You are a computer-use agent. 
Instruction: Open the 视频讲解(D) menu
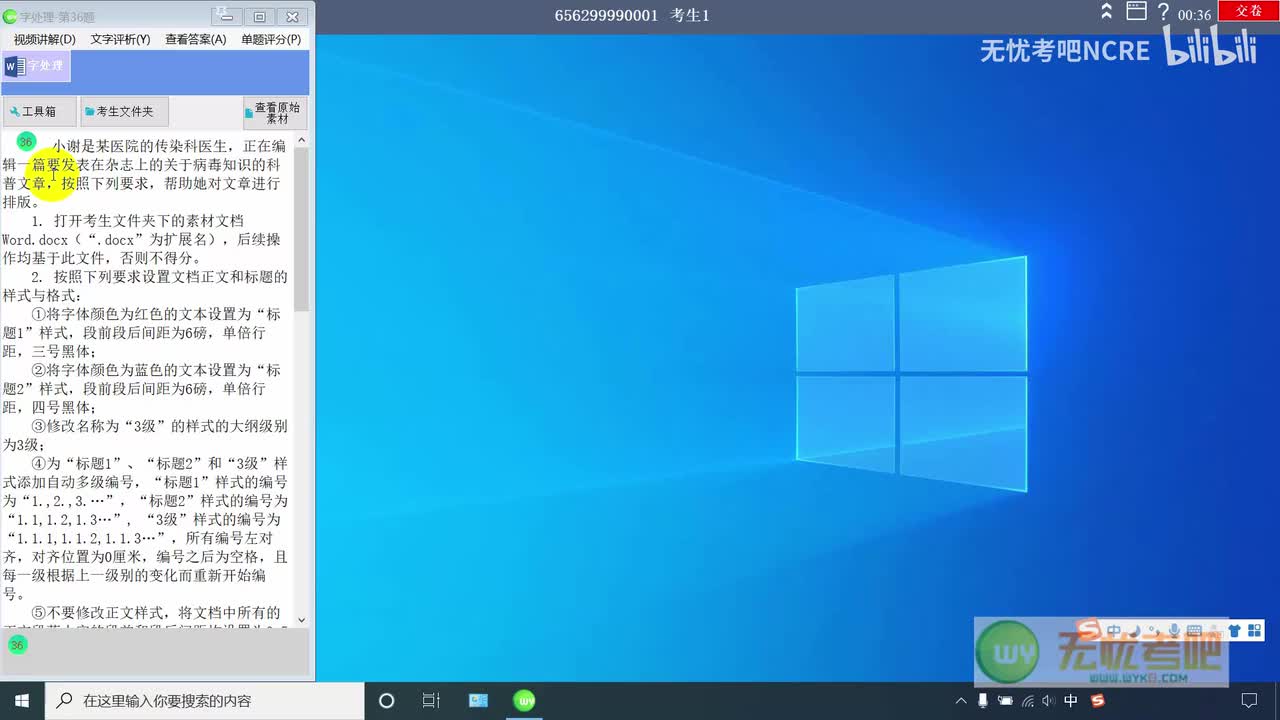[x=44, y=39]
